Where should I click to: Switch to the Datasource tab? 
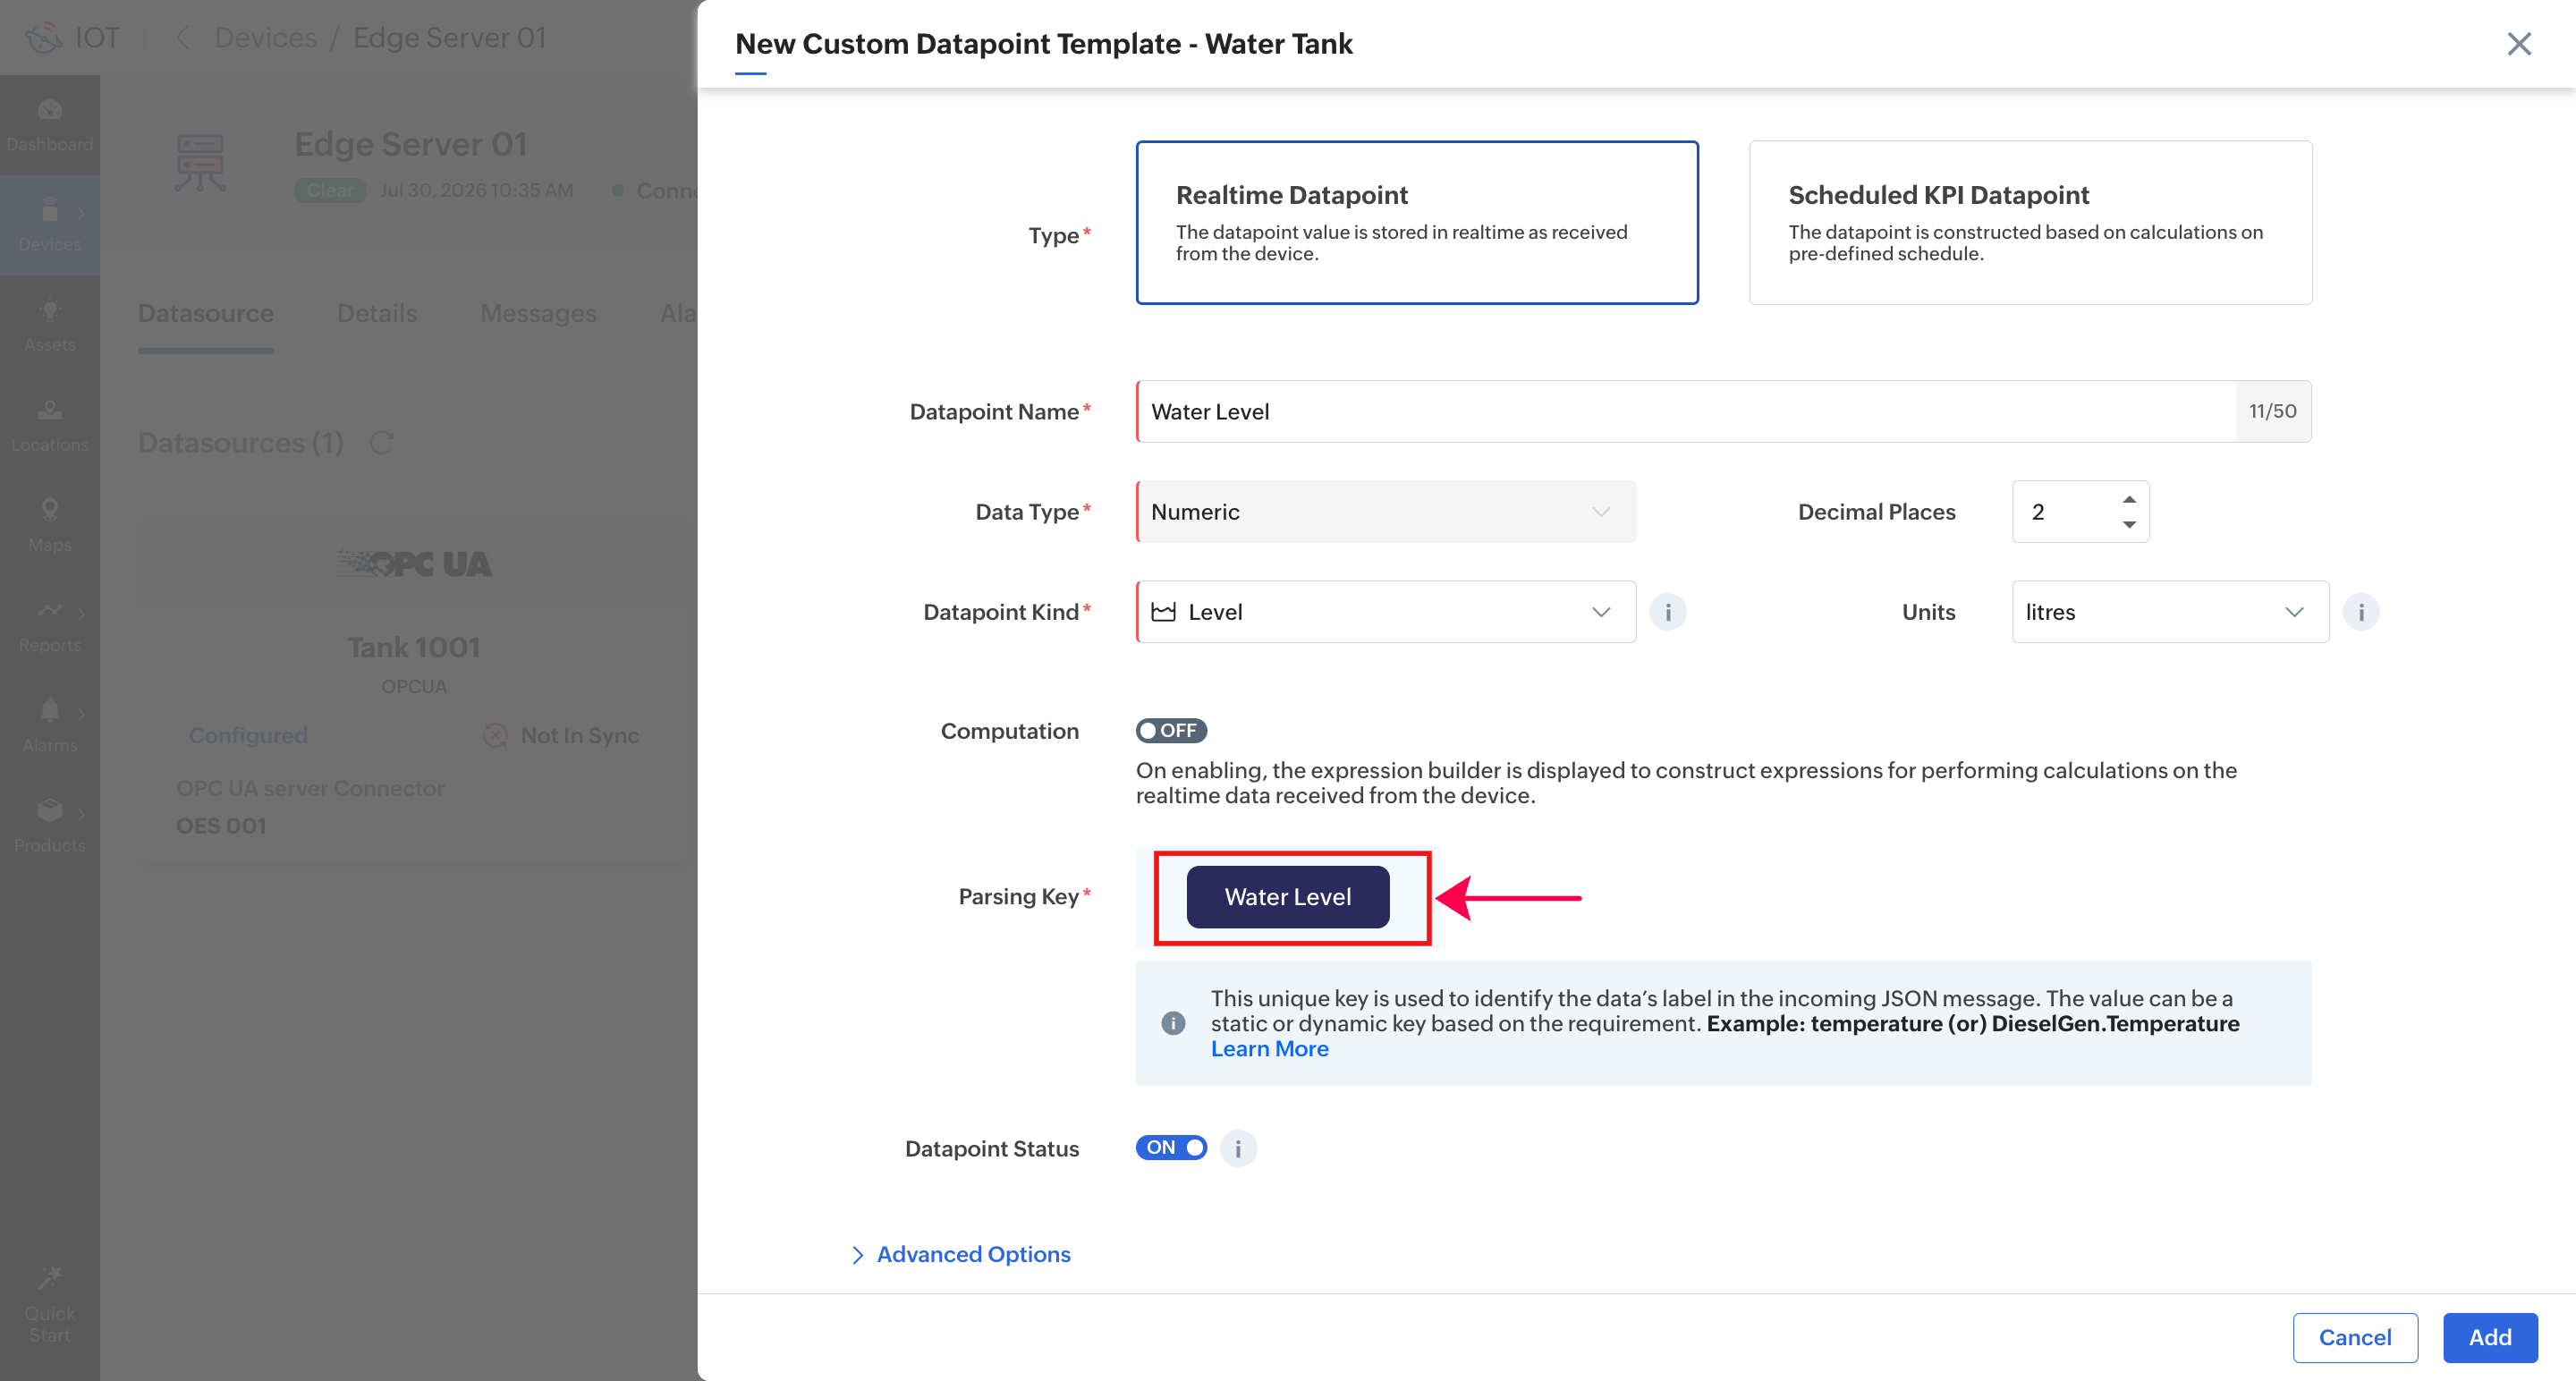pyautogui.click(x=206, y=313)
